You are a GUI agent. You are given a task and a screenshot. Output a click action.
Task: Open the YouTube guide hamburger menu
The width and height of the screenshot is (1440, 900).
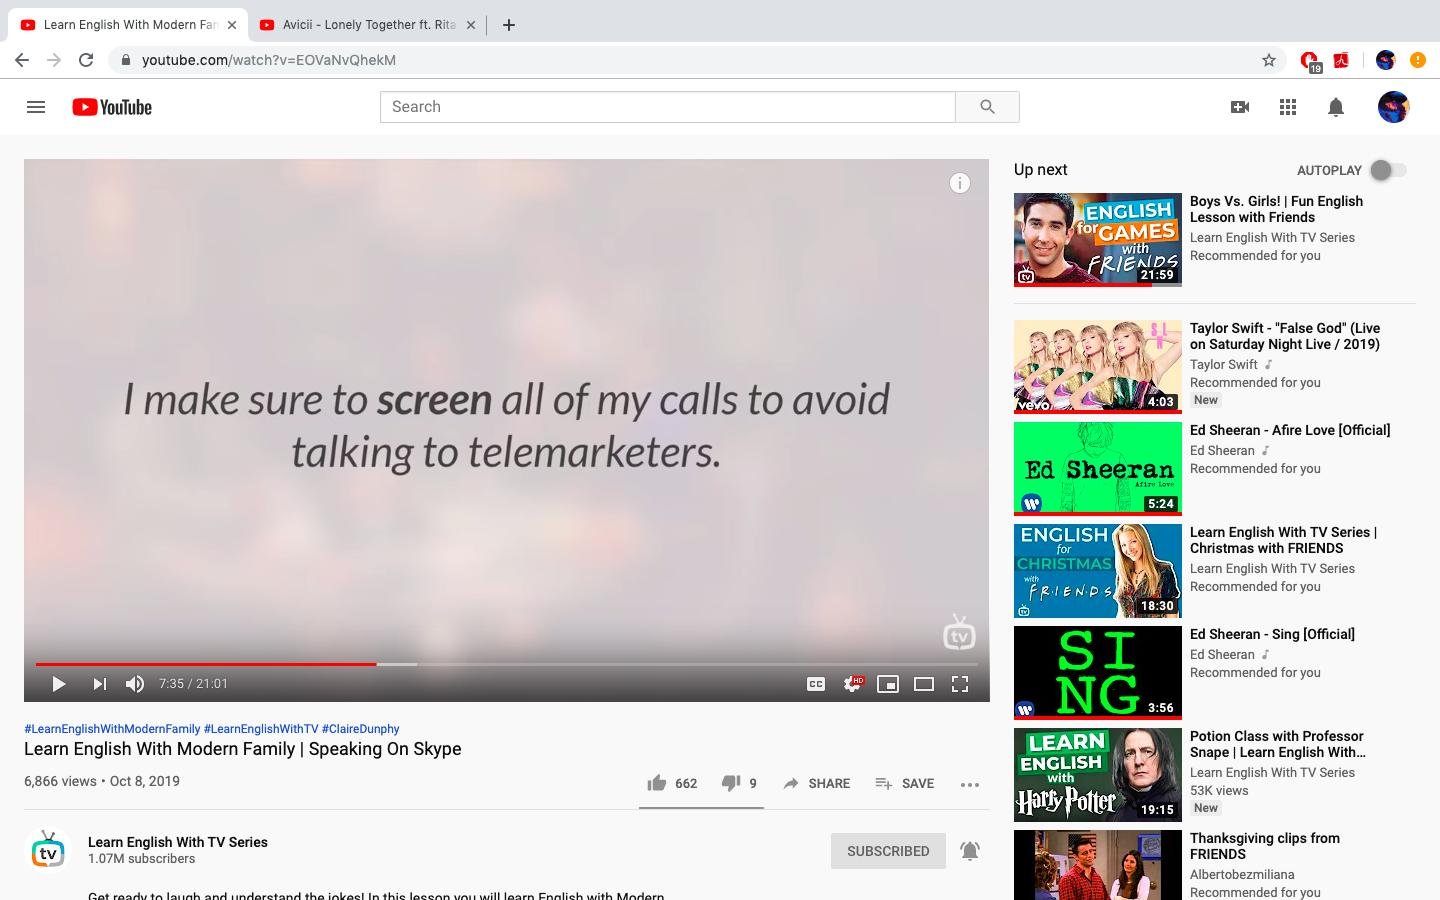point(36,107)
